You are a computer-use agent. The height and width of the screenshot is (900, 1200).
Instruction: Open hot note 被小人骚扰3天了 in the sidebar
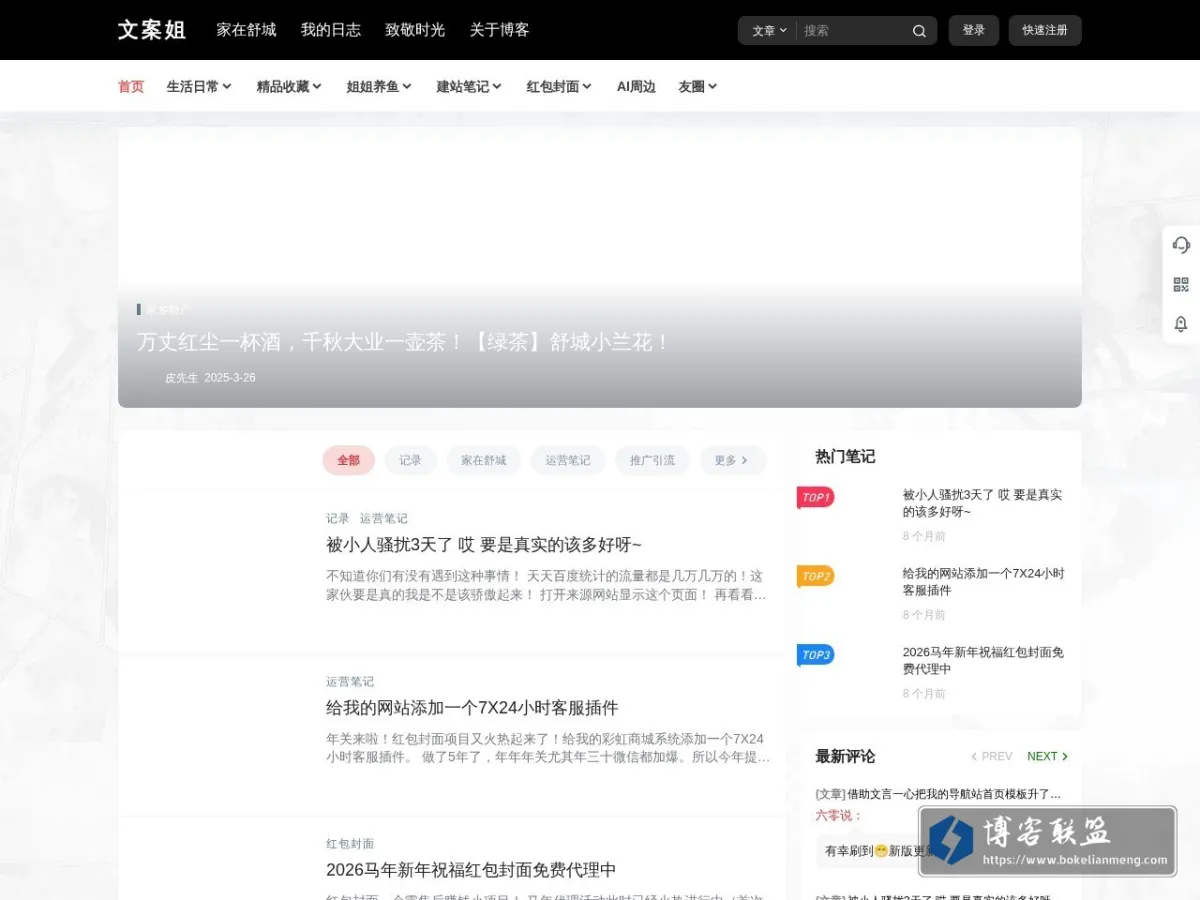[983, 503]
